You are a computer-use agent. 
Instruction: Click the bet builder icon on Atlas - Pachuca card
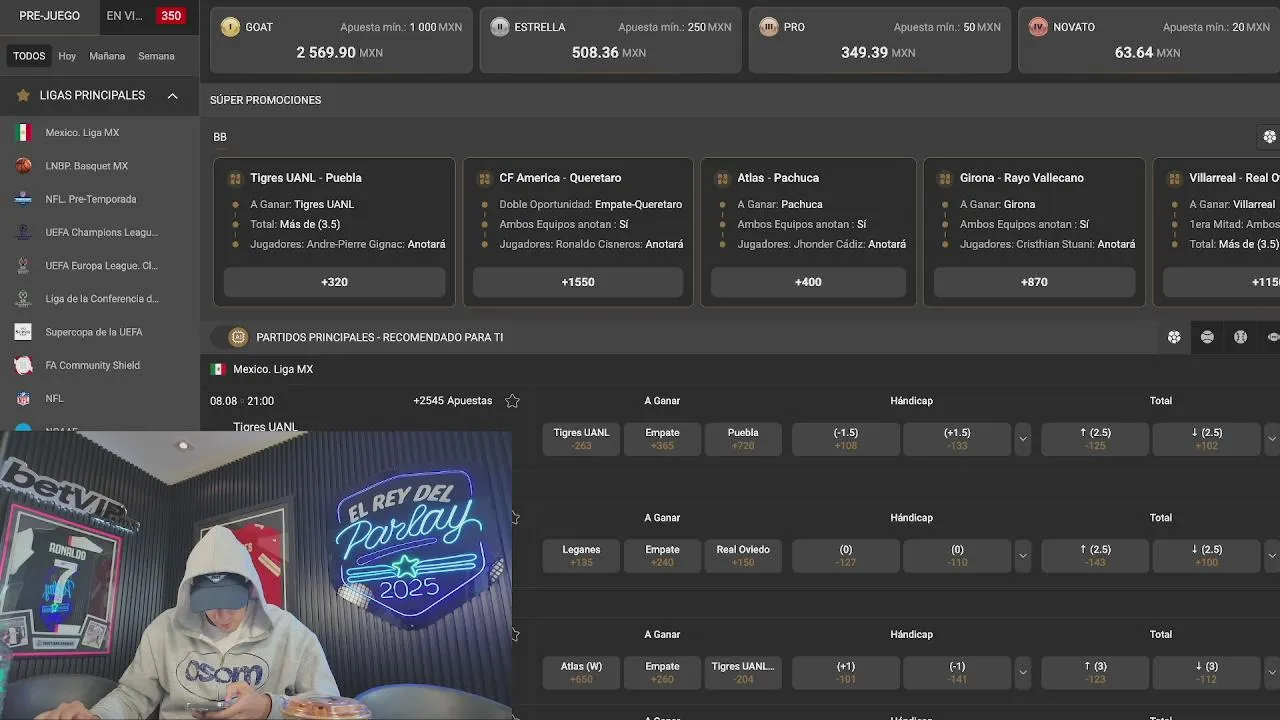[x=722, y=178]
